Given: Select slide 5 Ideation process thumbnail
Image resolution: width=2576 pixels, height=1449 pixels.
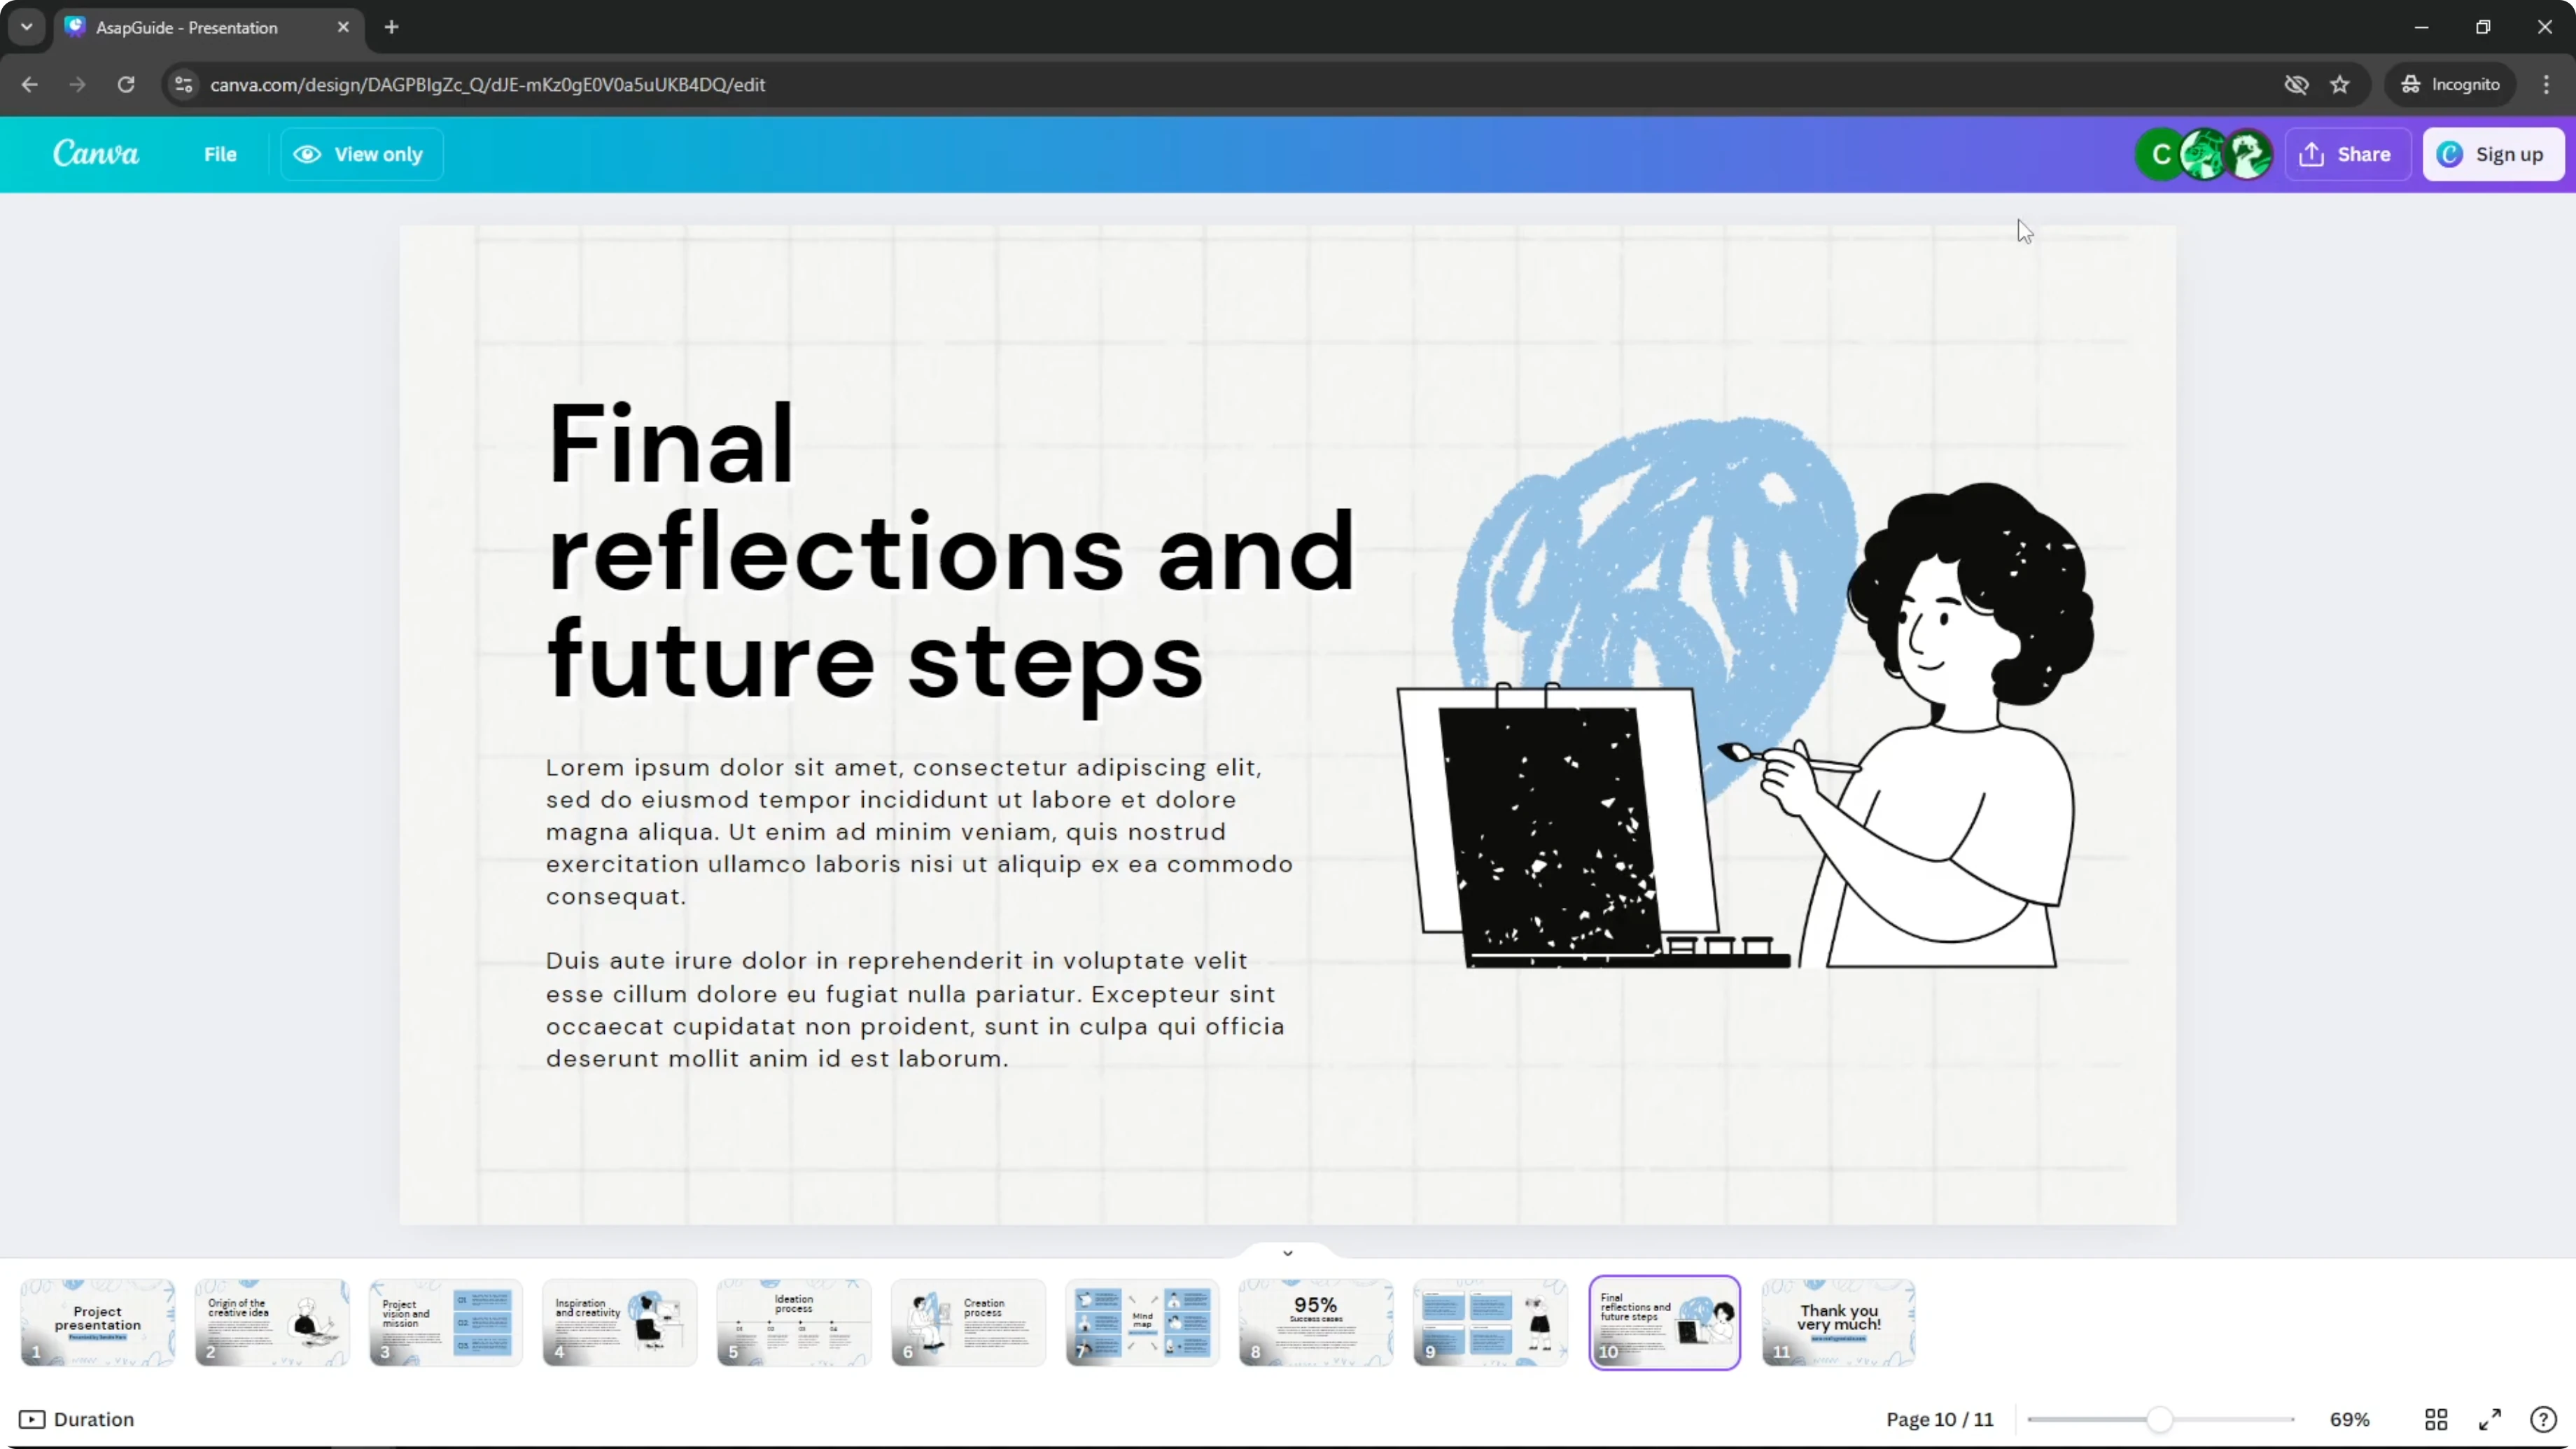Looking at the screenshot, I should [794, 1322].
